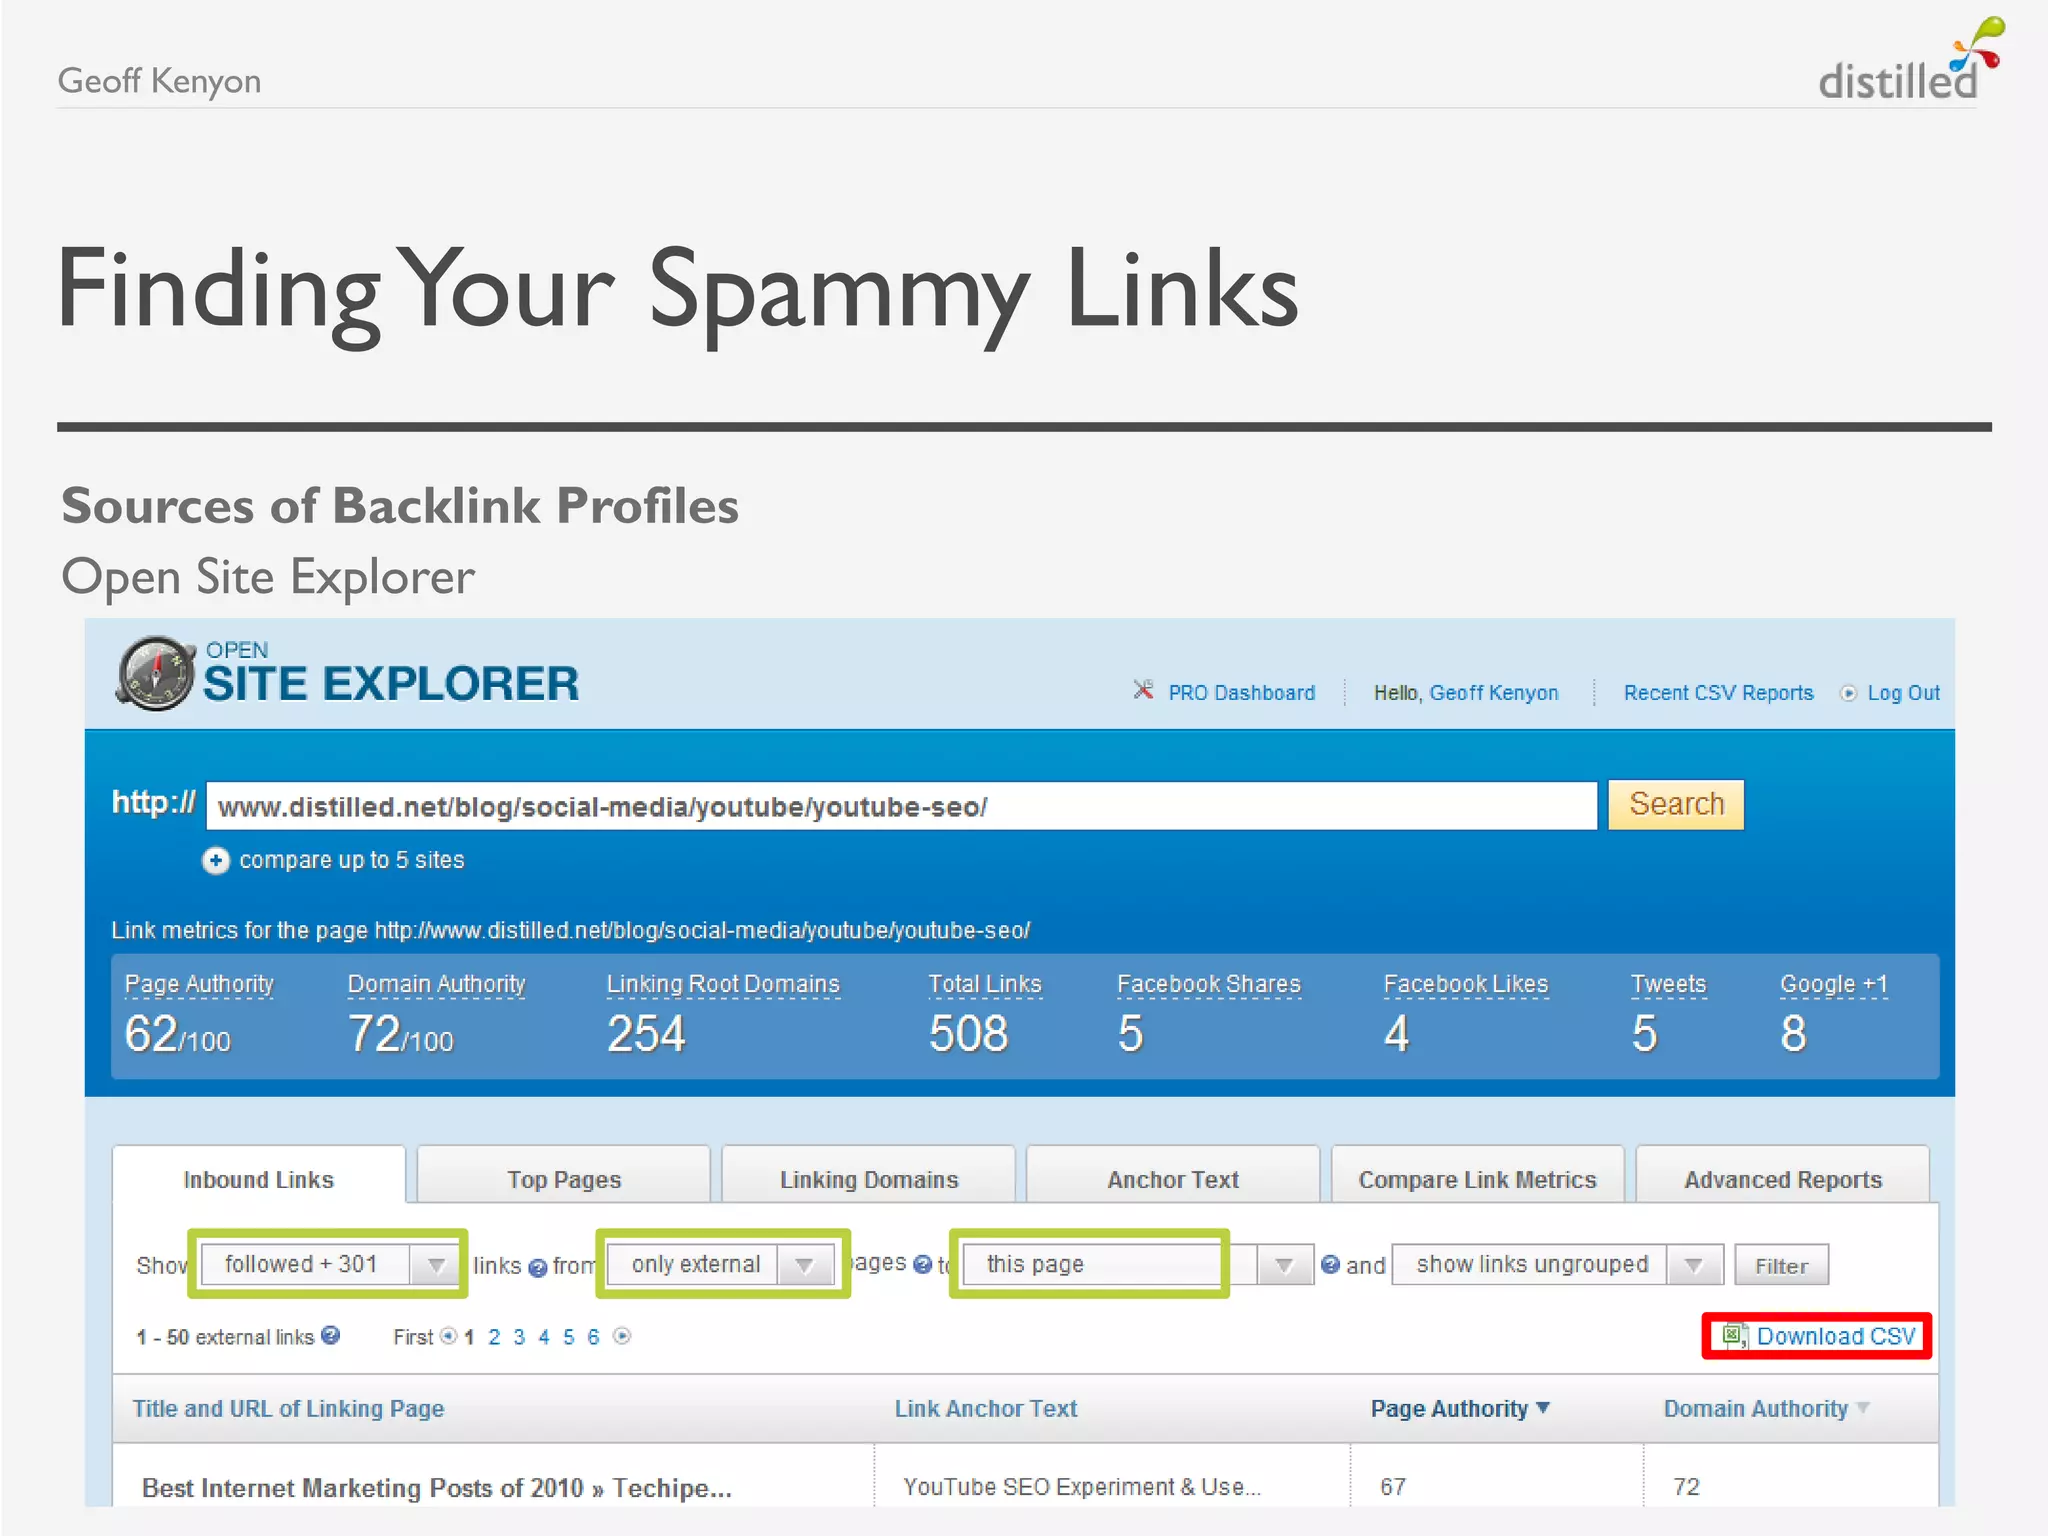Screen dimensions: 2048x1536
Task: Click the next-page pagination arrow icon
Action: click(622, 1336)
